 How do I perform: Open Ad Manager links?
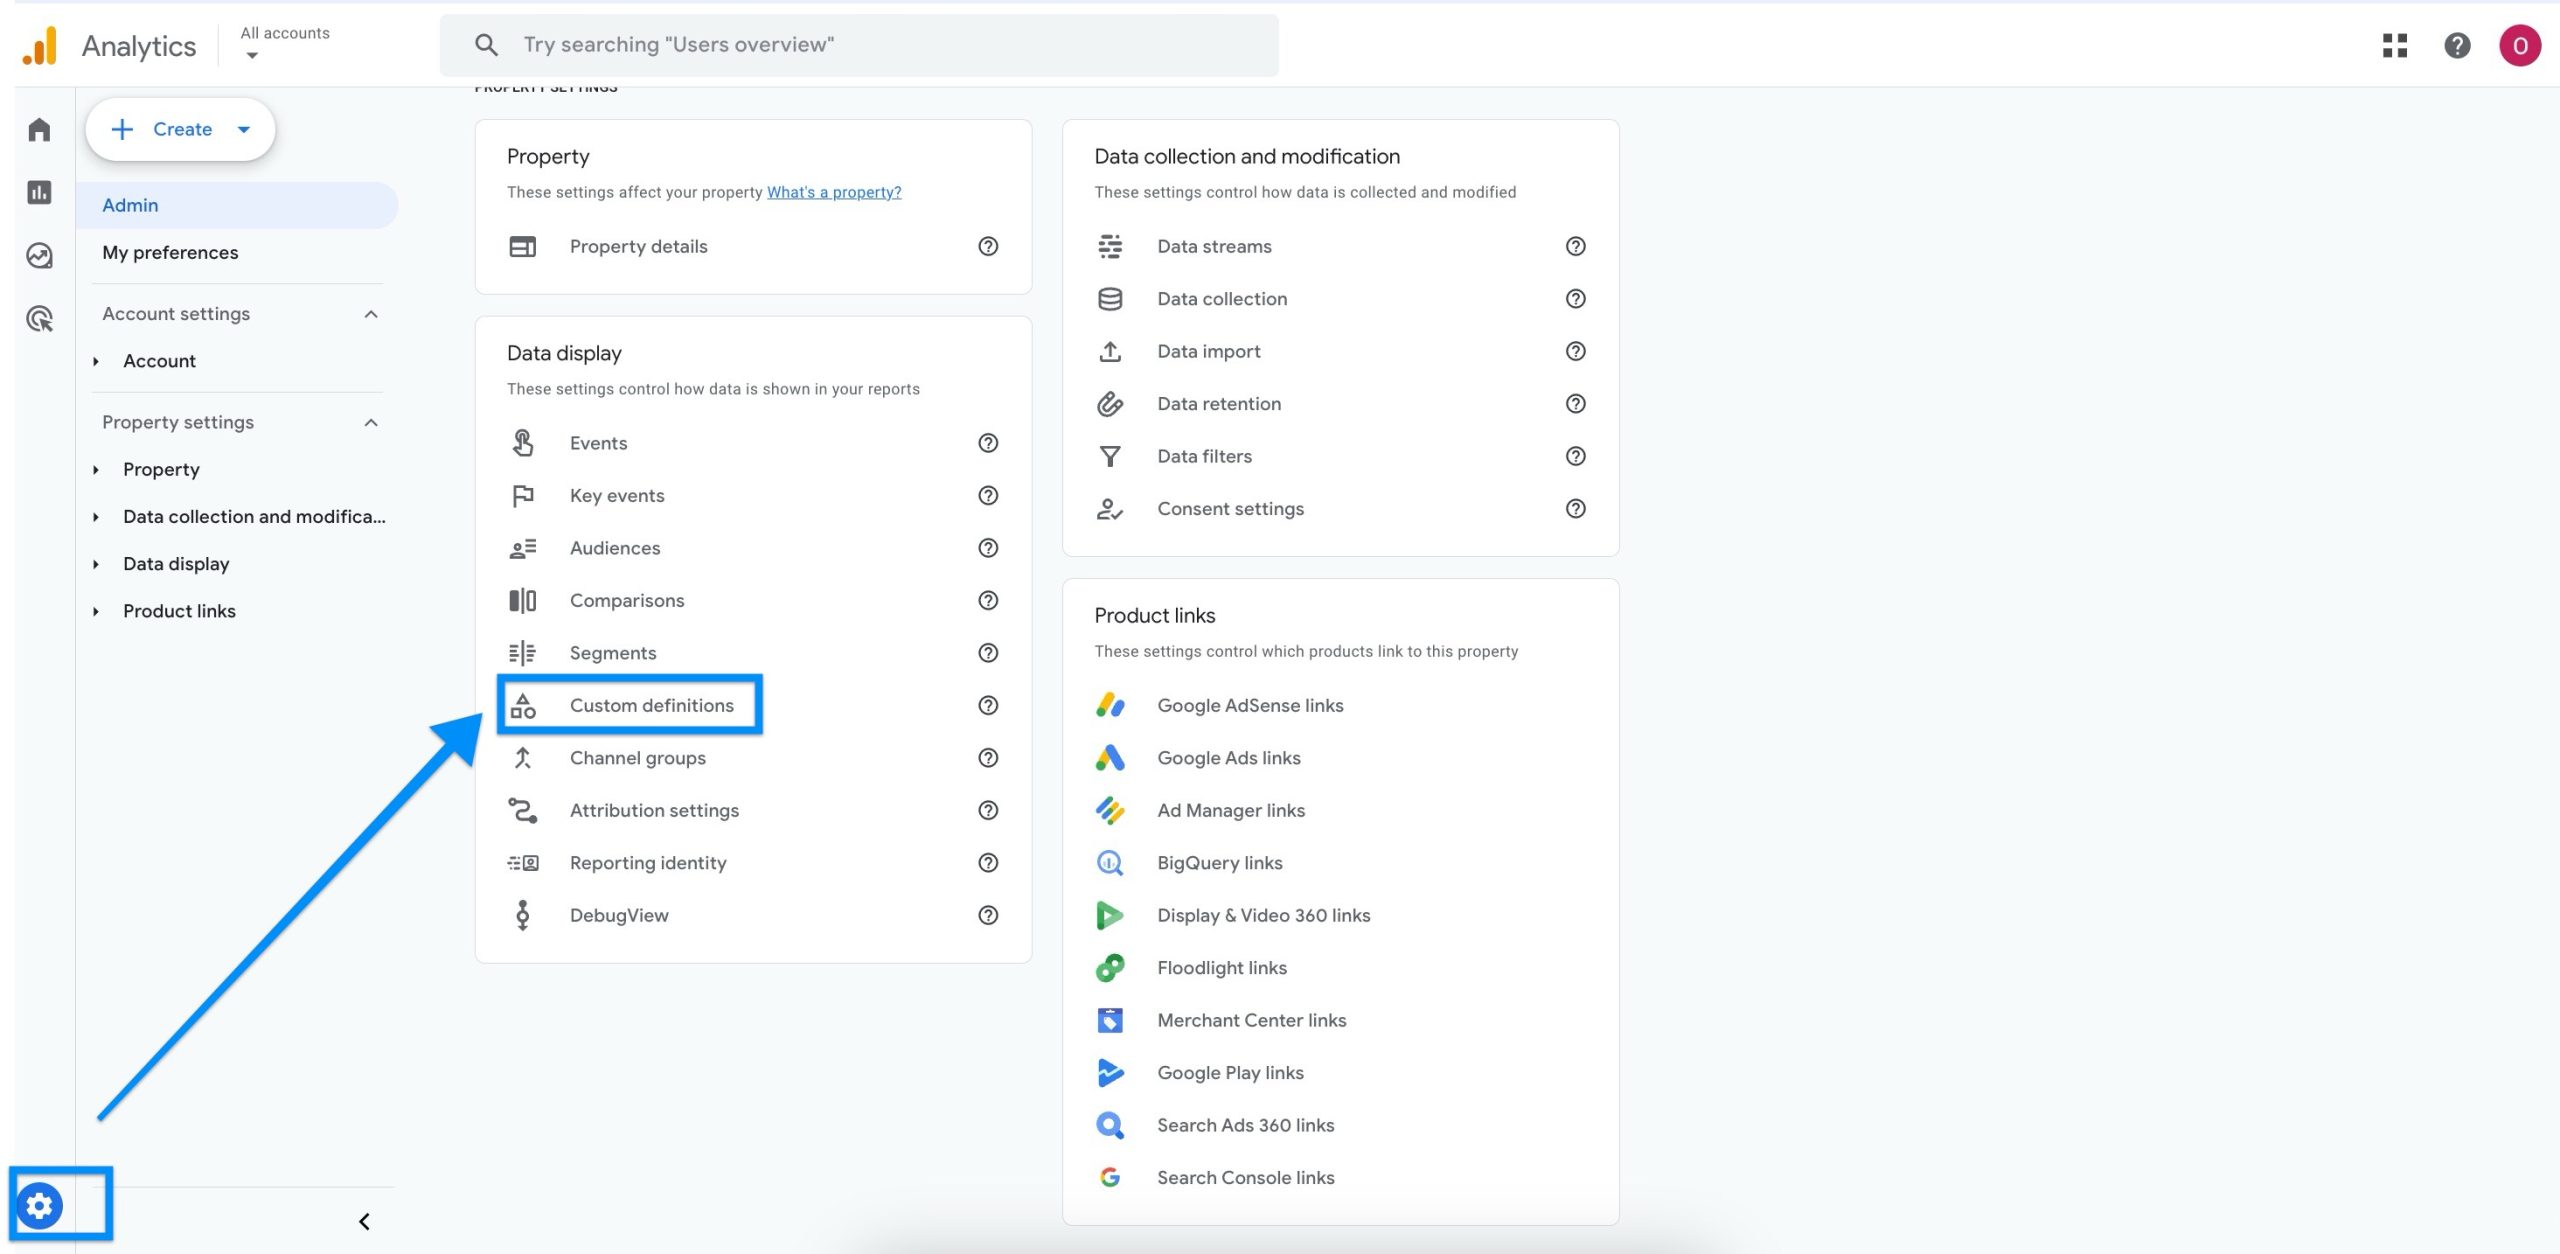1231,811
